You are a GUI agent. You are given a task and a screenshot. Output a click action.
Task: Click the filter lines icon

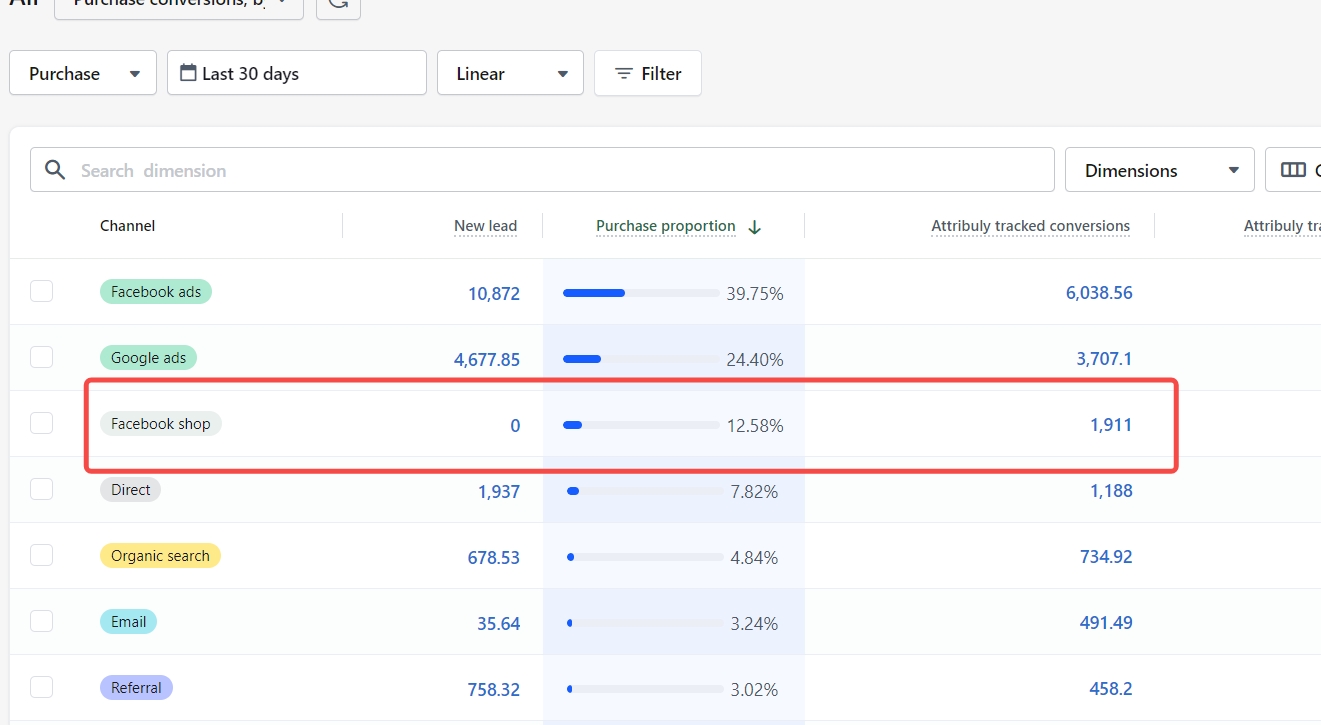tap(624, 74)
